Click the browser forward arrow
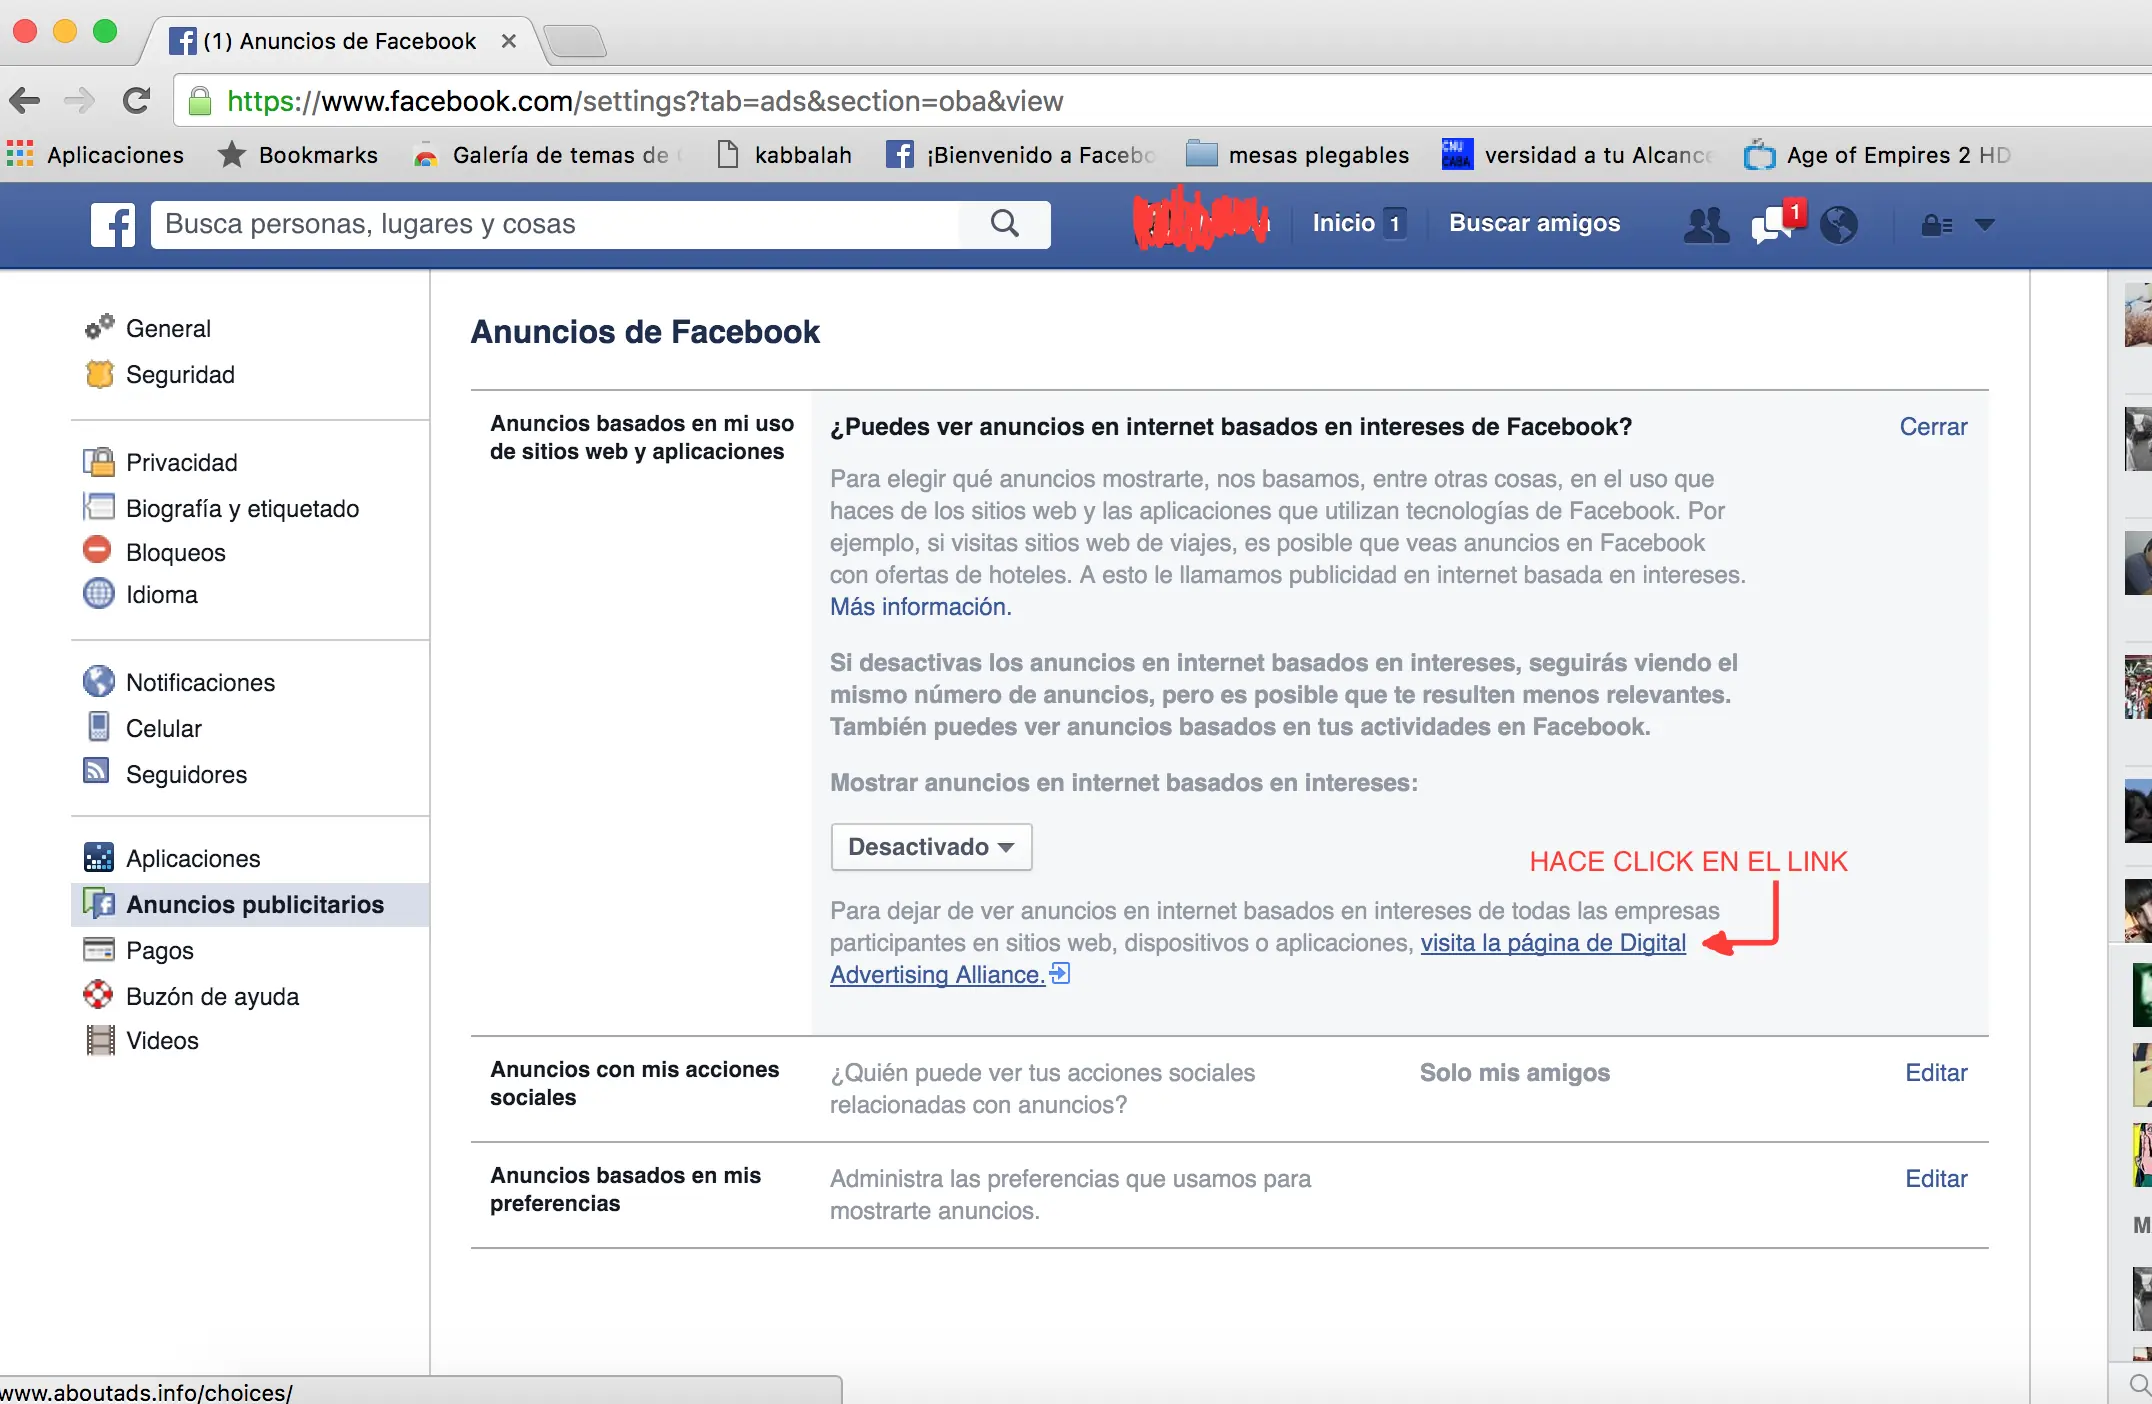Viewport: 2152px width, 1404px height. [78, 100]
